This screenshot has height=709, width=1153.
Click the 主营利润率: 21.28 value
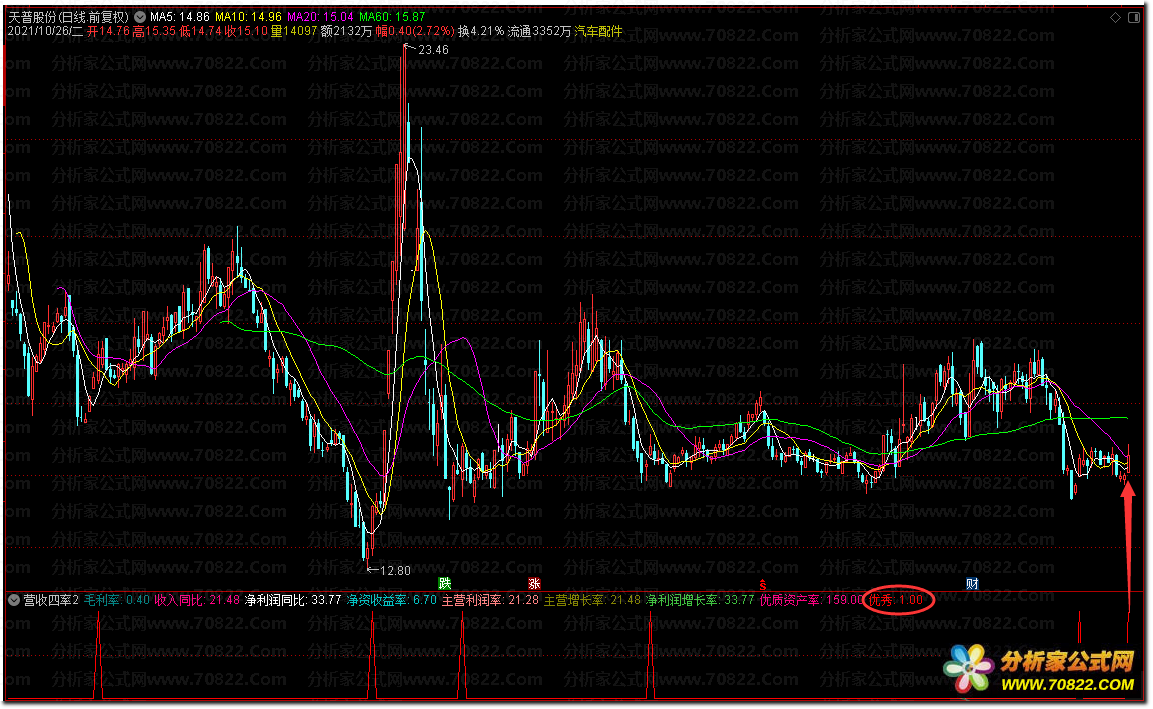tap(490, 600)
